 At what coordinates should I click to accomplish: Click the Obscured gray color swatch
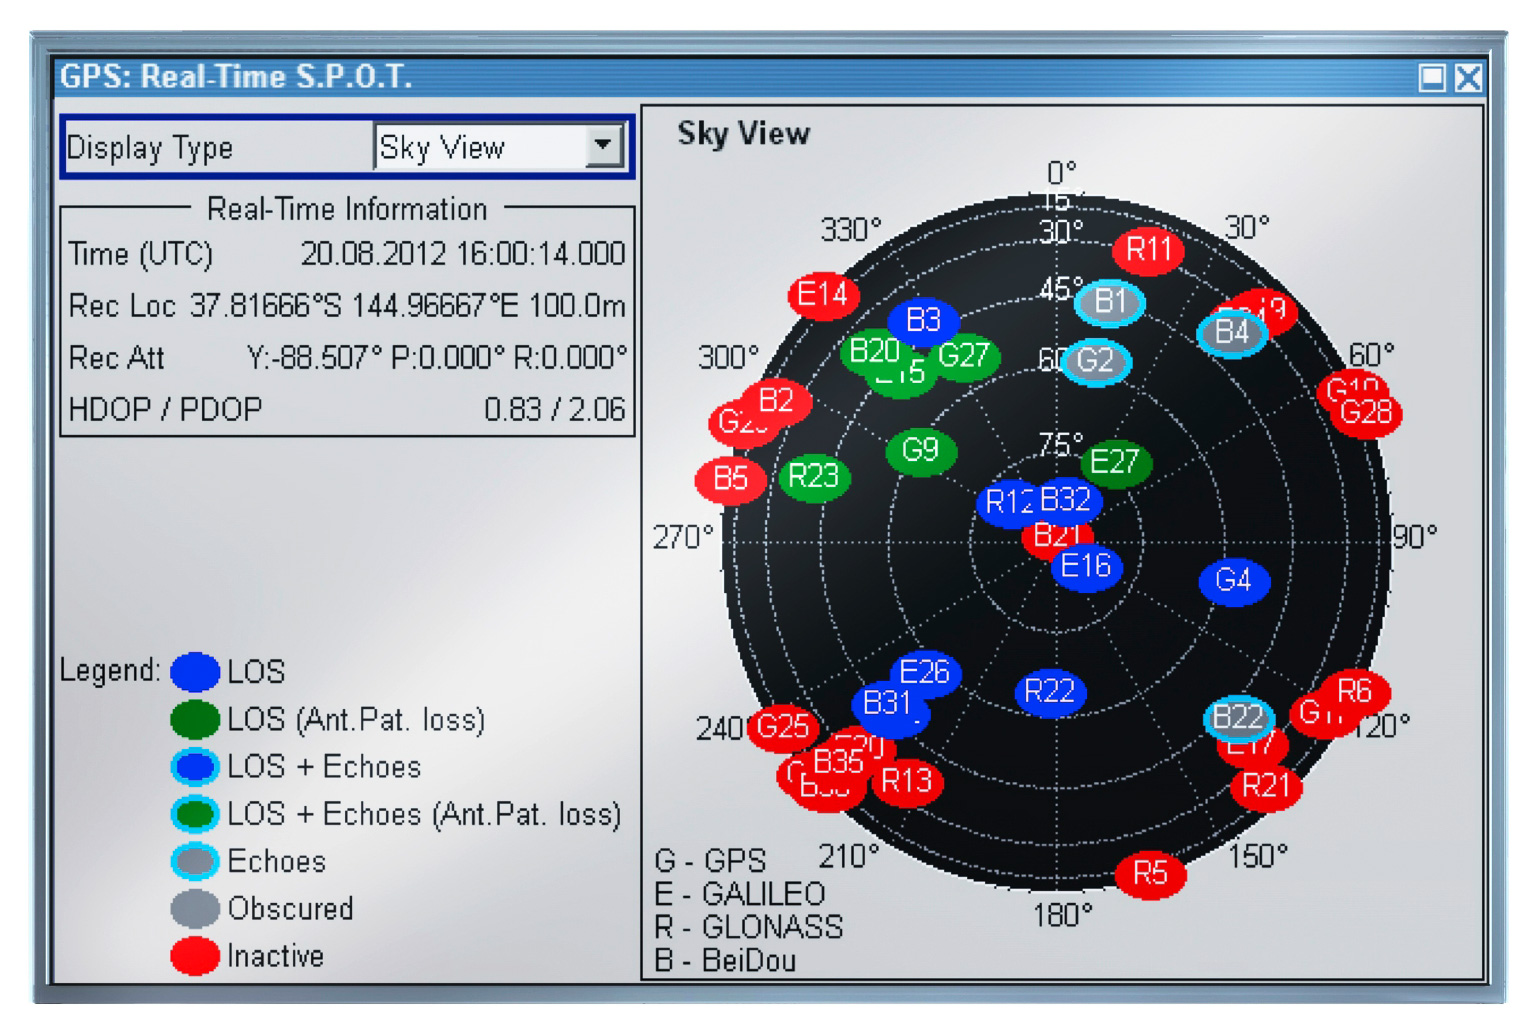(x=195, y=908)
